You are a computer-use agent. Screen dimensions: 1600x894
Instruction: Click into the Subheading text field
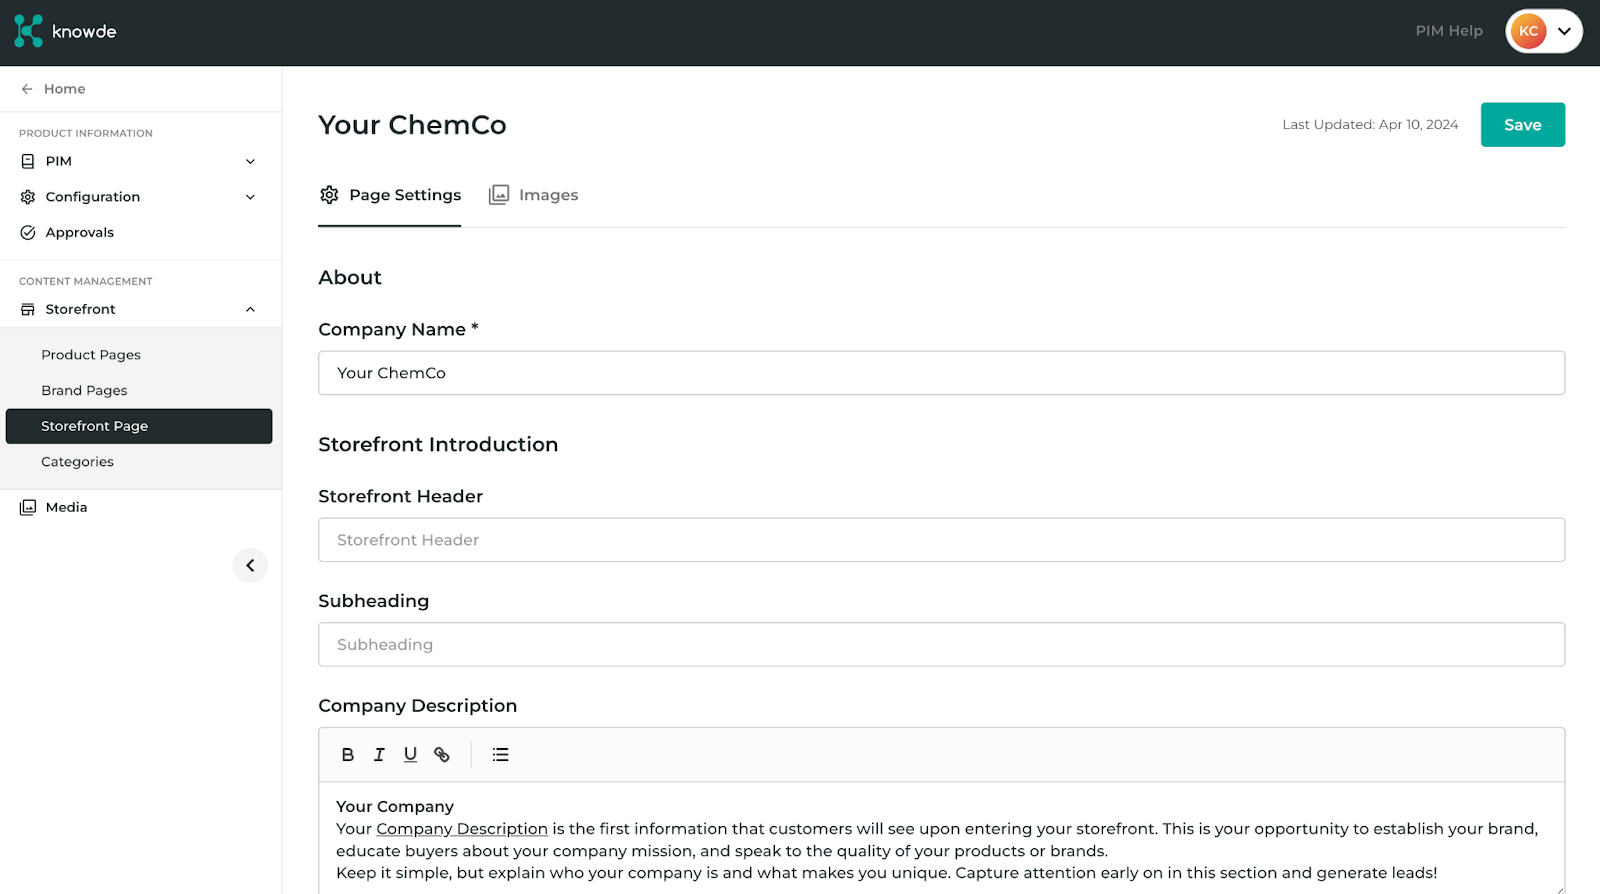pyautogui.click(x=941, y=645)
